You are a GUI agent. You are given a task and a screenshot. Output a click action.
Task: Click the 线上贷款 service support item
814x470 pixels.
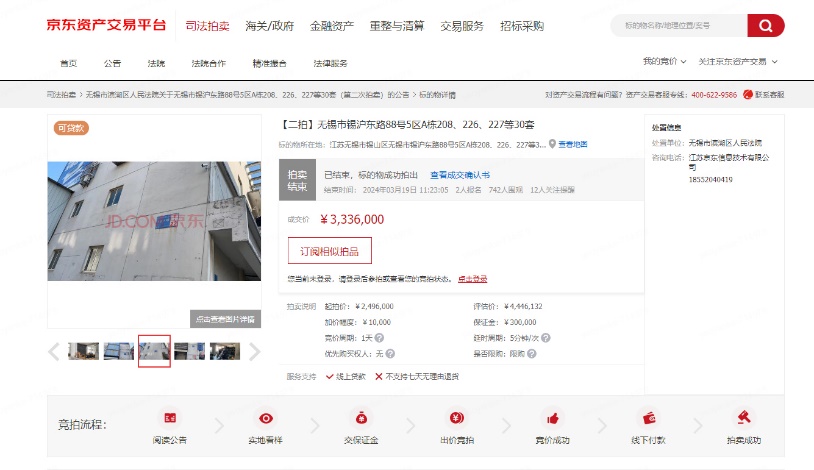[346, 377]
